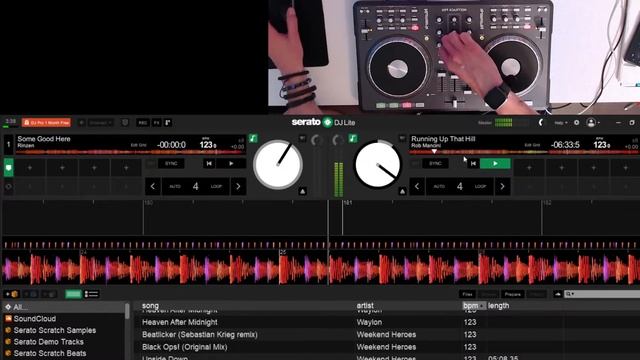The image size is (640, 360).
Task: Add a new crate with plus icon
Action: (x=11, y=294)
